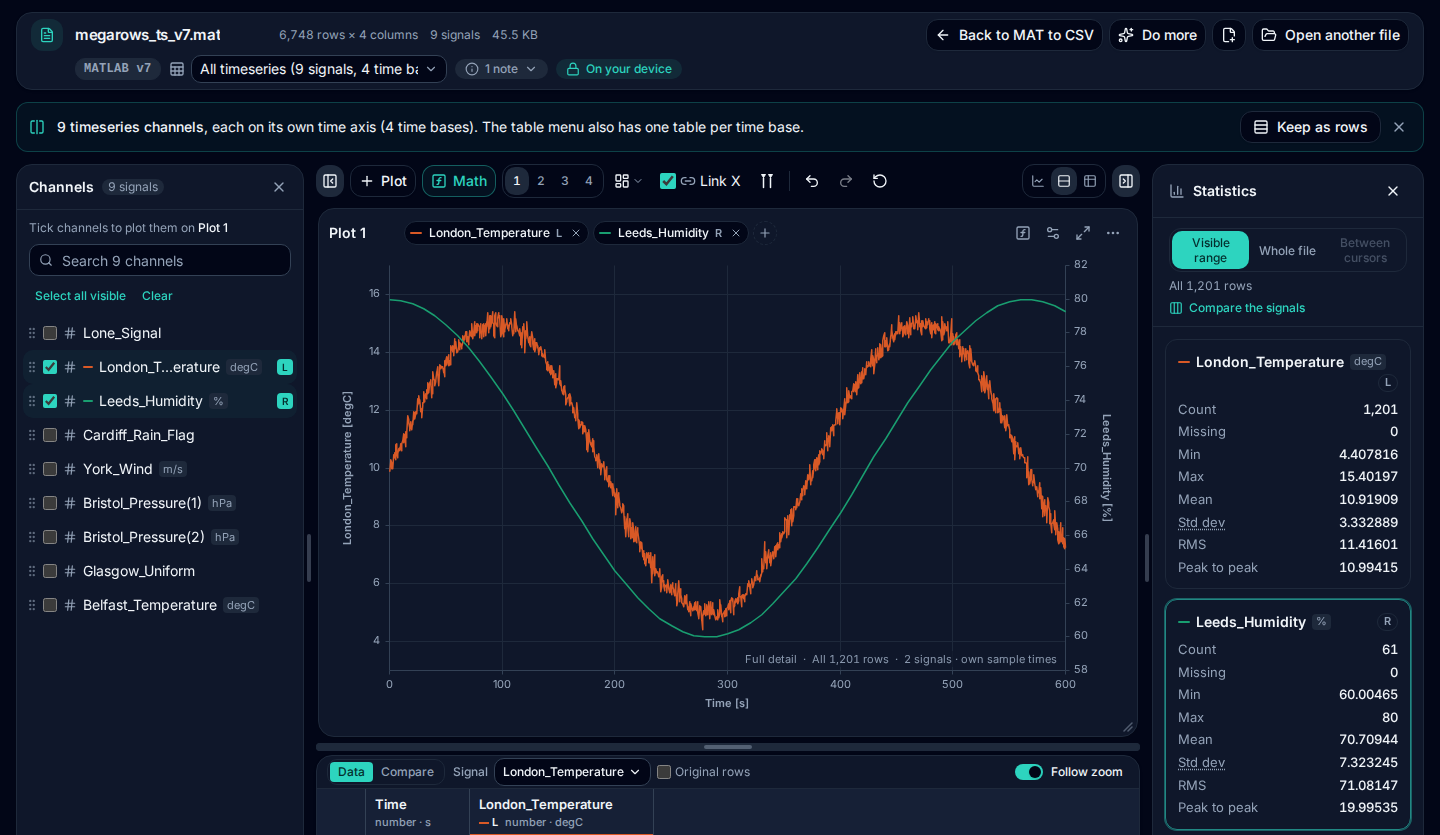Tick the York_Wind channel checkbox

point(50,469)
